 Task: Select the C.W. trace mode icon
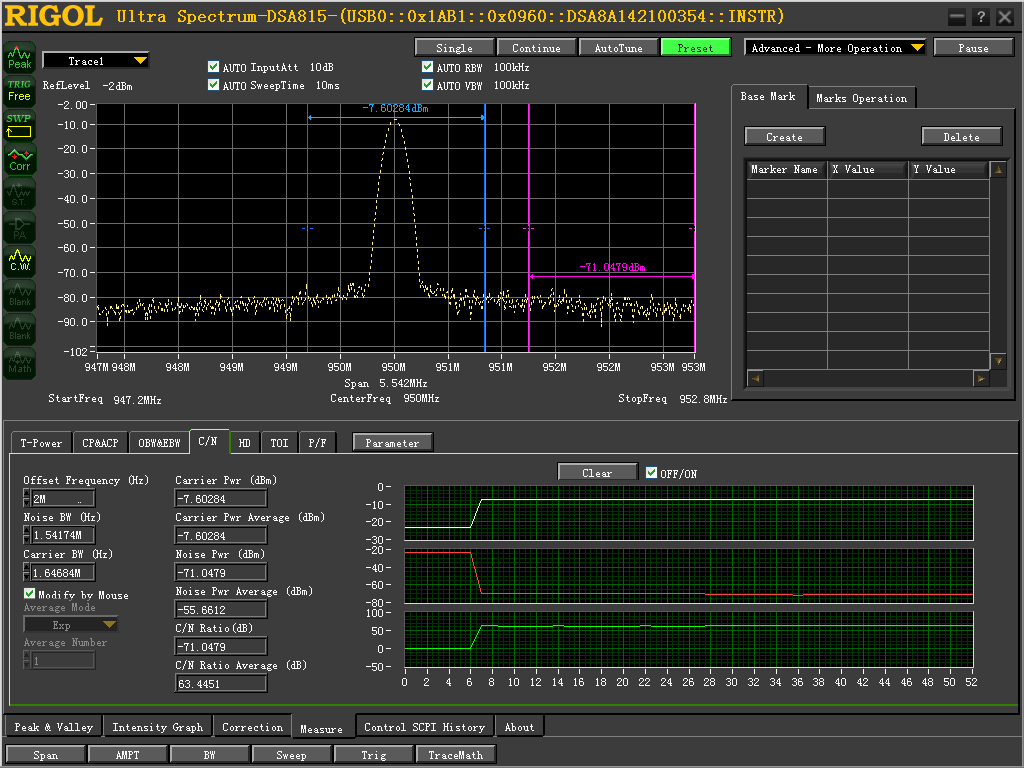pos(19,261)
